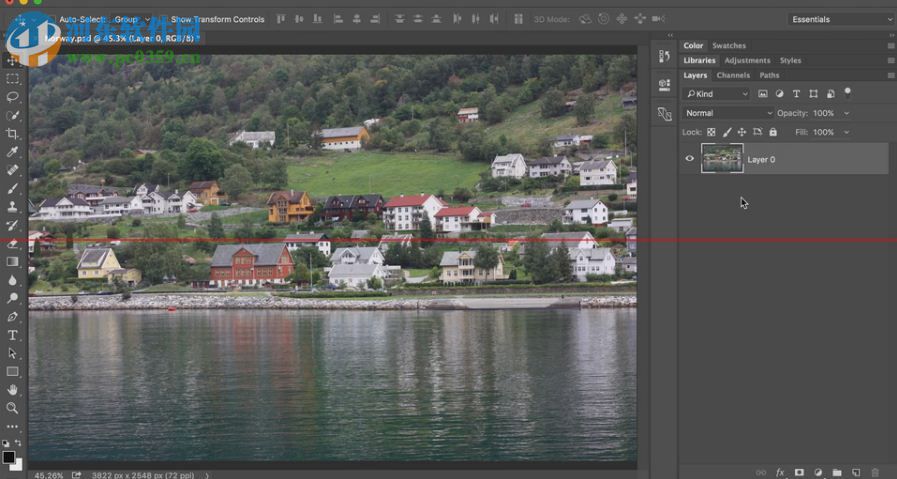Select the Dodge tool
Viewport: 897px width, 479px height.
12,298
